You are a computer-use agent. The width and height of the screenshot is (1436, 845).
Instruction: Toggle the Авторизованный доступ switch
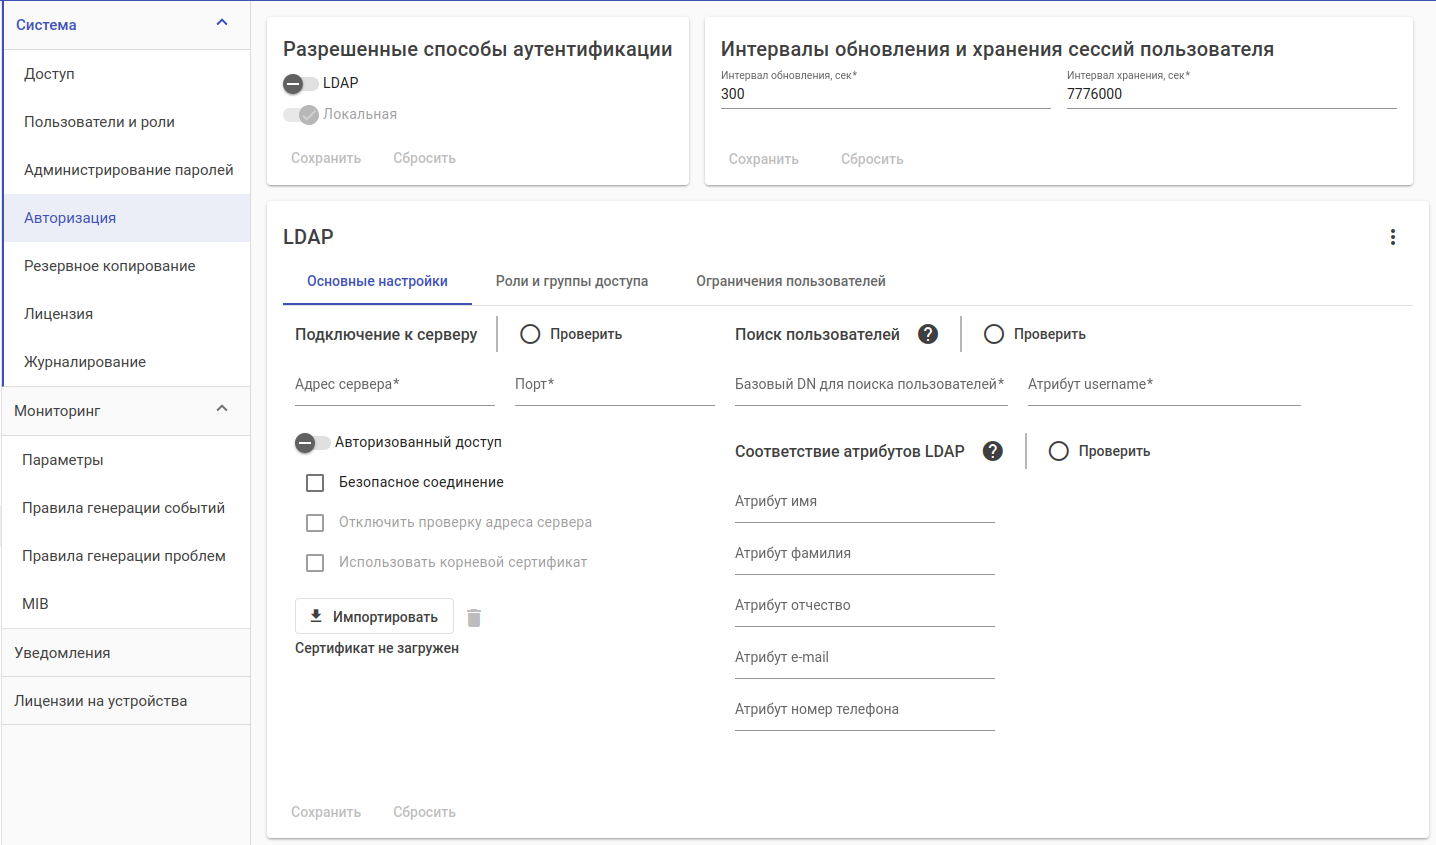point(311,442)
